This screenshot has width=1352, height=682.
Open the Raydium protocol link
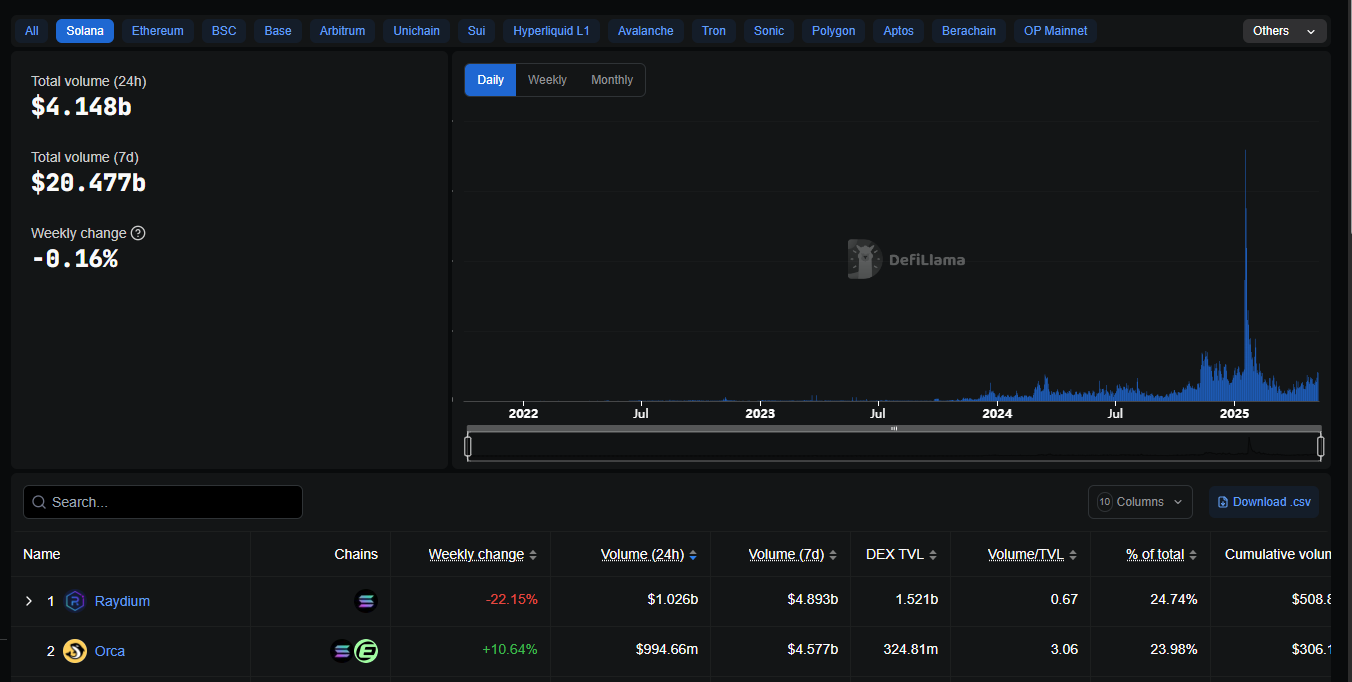[x=122, y=601]
